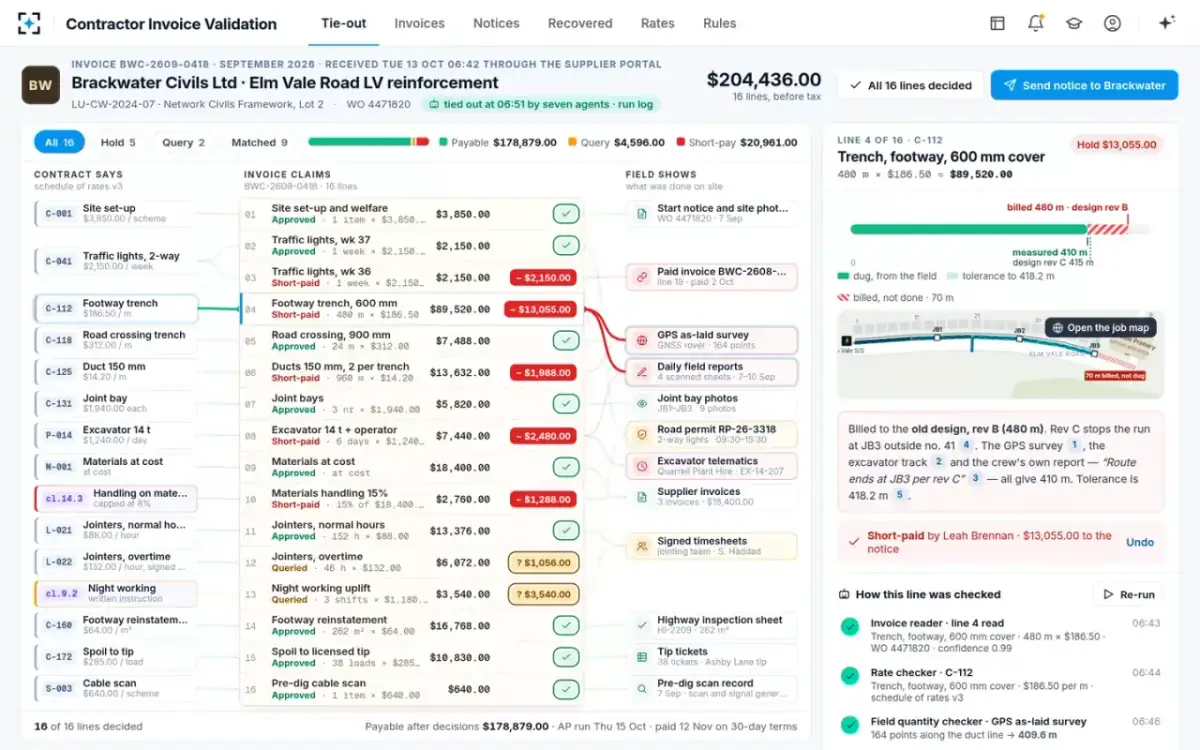Select contract clause cl.14.3 Handling on materials
Image resolution: width=1200 pixels, height=750 pixels.
[115, 498]
